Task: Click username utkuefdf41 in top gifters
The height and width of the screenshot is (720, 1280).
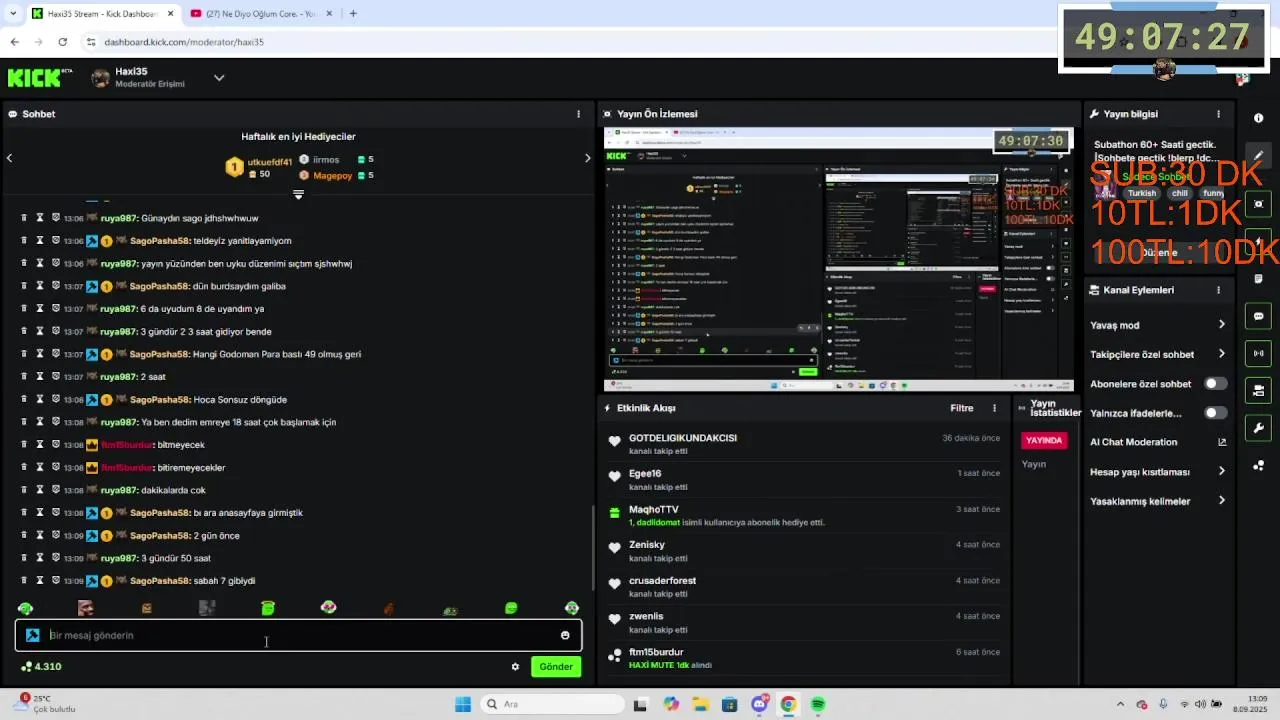Action: click(x=270, y=162)
